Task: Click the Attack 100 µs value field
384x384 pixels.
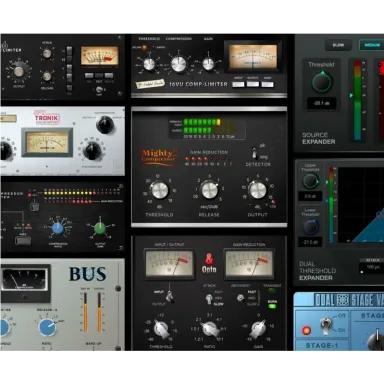Action: point(371,267)
